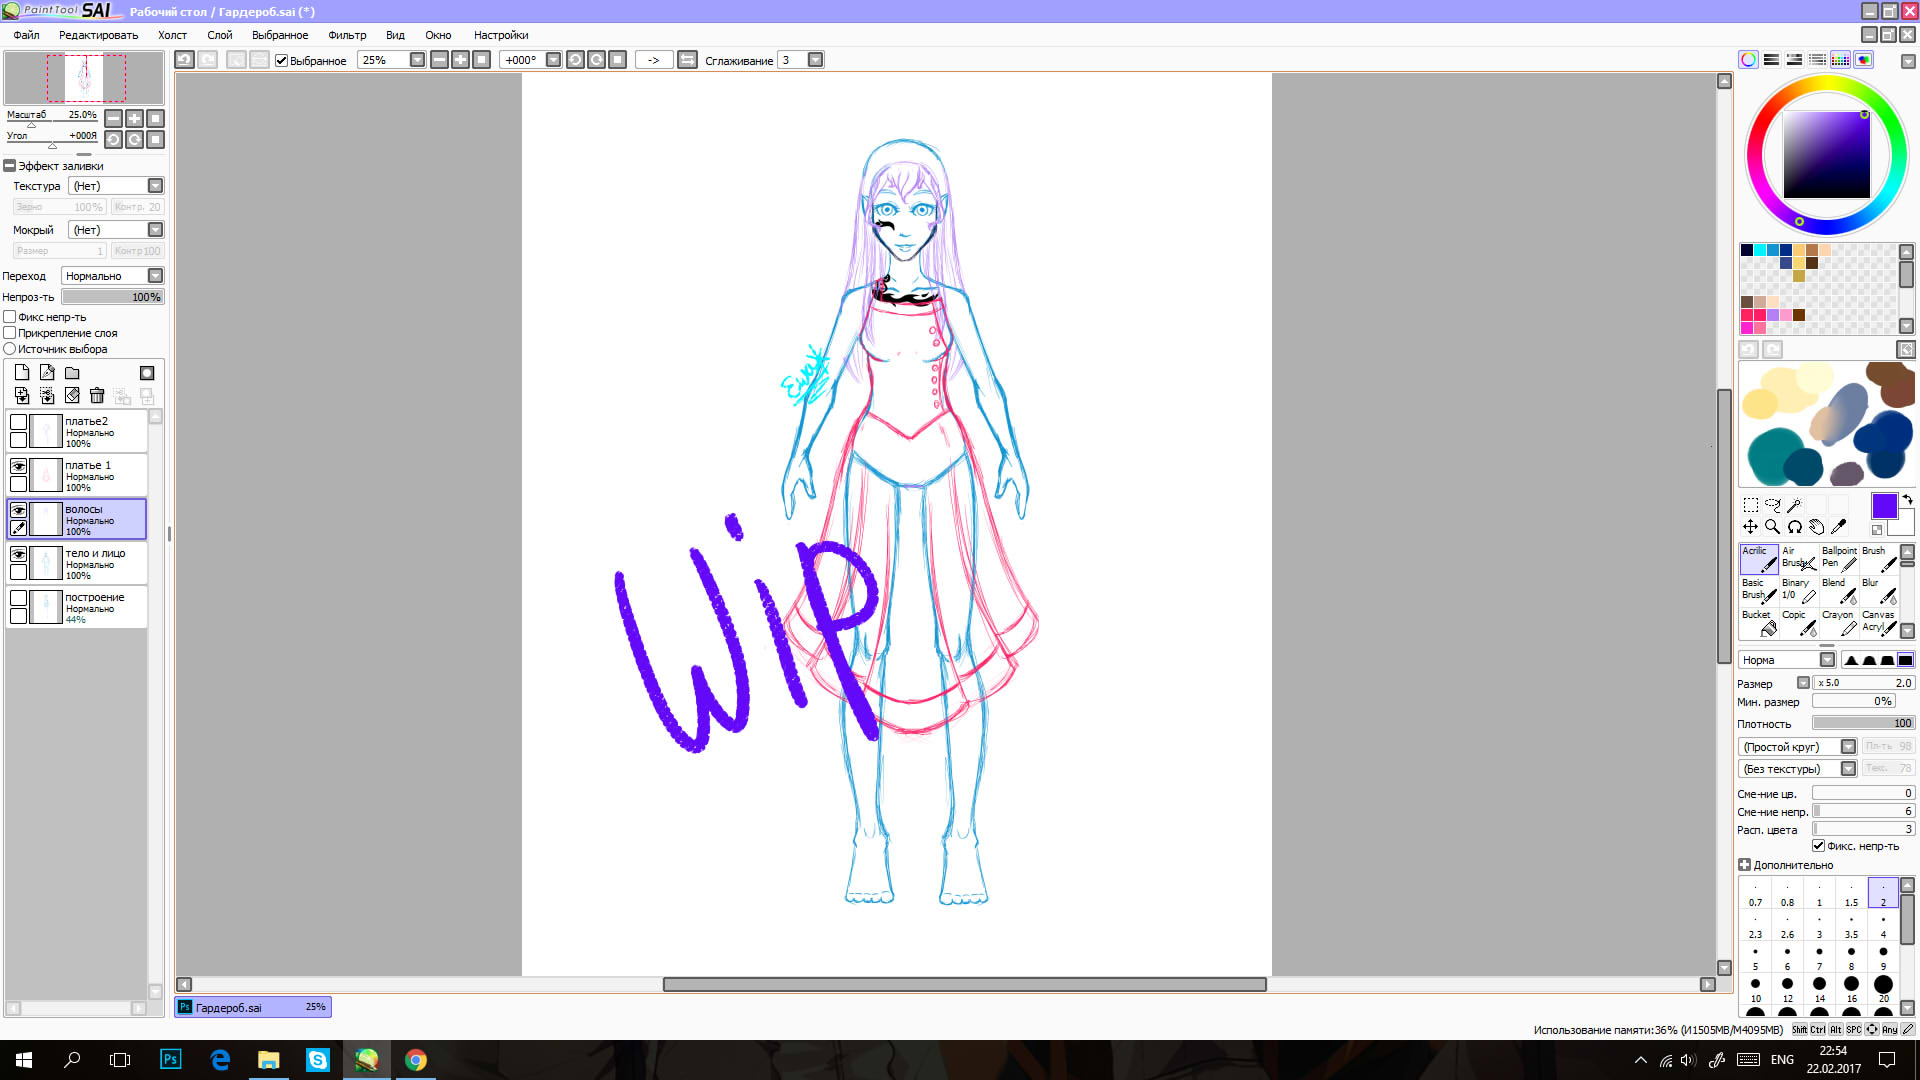Create a new raster layer

22,372
